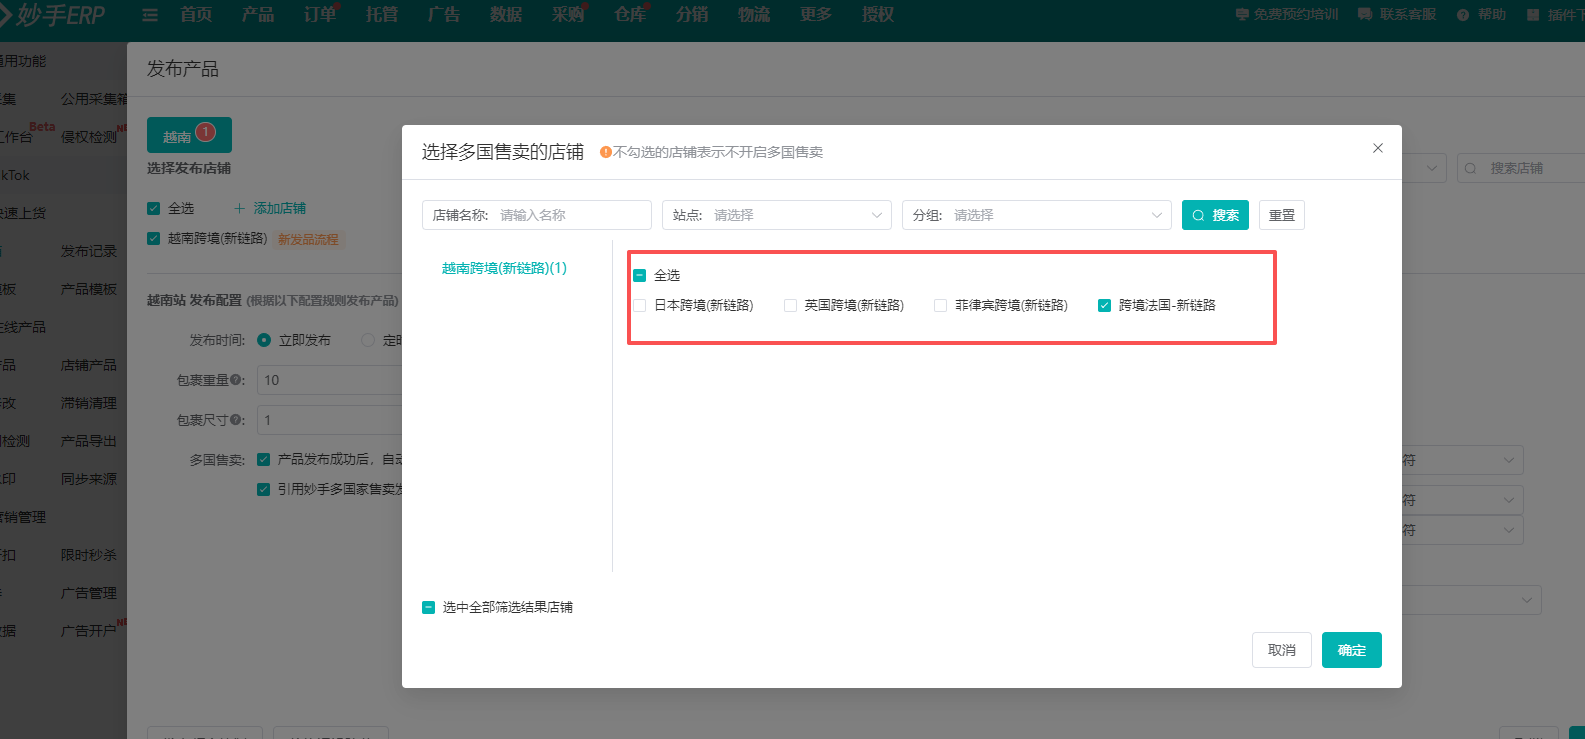
Task: Uncheck the 跨境法国-新链路 store checkbox
Action: 1104,305
